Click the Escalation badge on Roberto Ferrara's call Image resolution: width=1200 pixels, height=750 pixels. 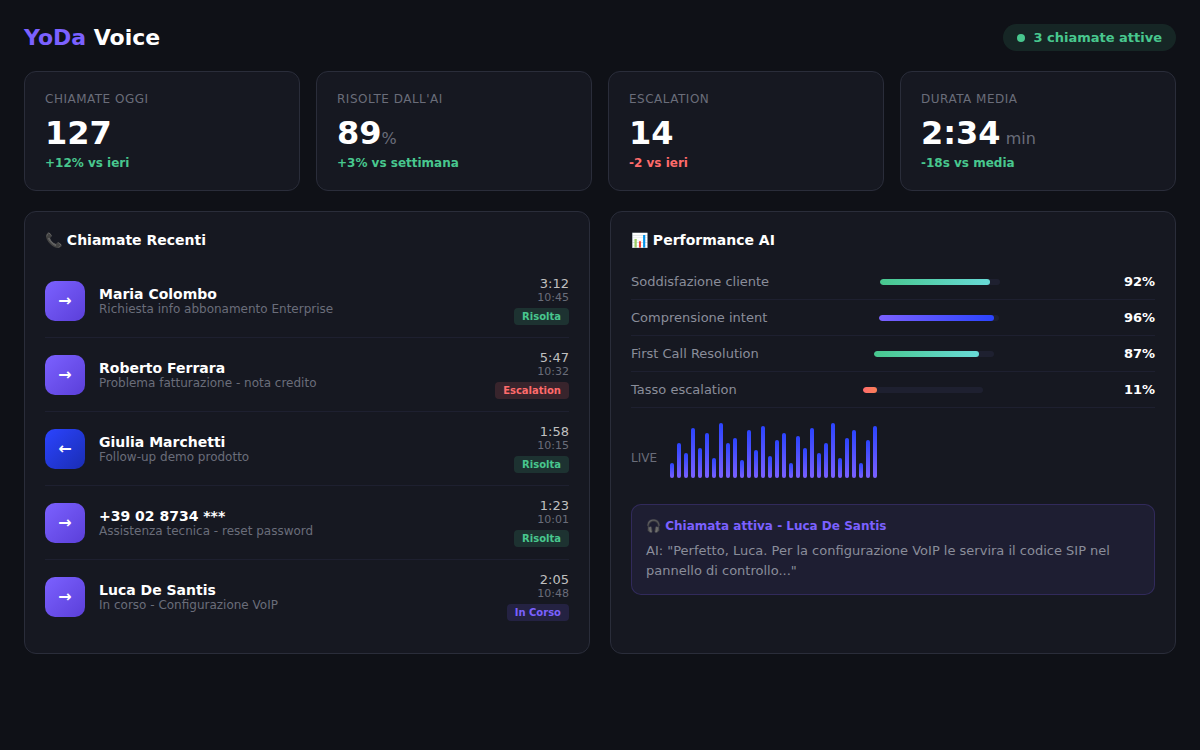532,390
